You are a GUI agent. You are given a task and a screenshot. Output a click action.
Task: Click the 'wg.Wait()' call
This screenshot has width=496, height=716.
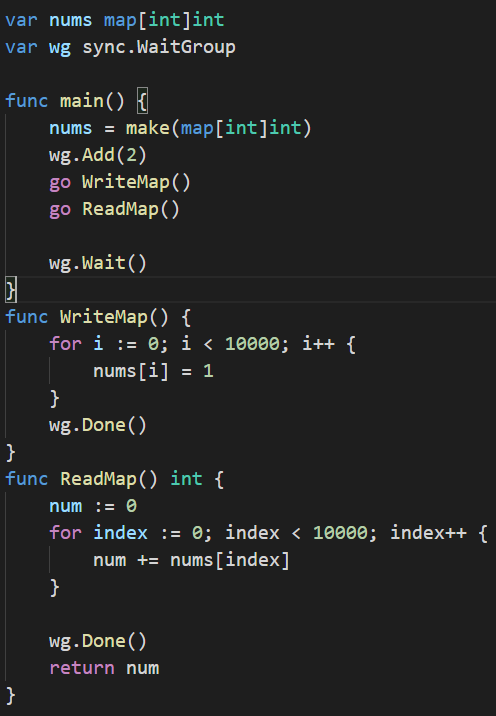pyautogui.click(x=98, y=263)
